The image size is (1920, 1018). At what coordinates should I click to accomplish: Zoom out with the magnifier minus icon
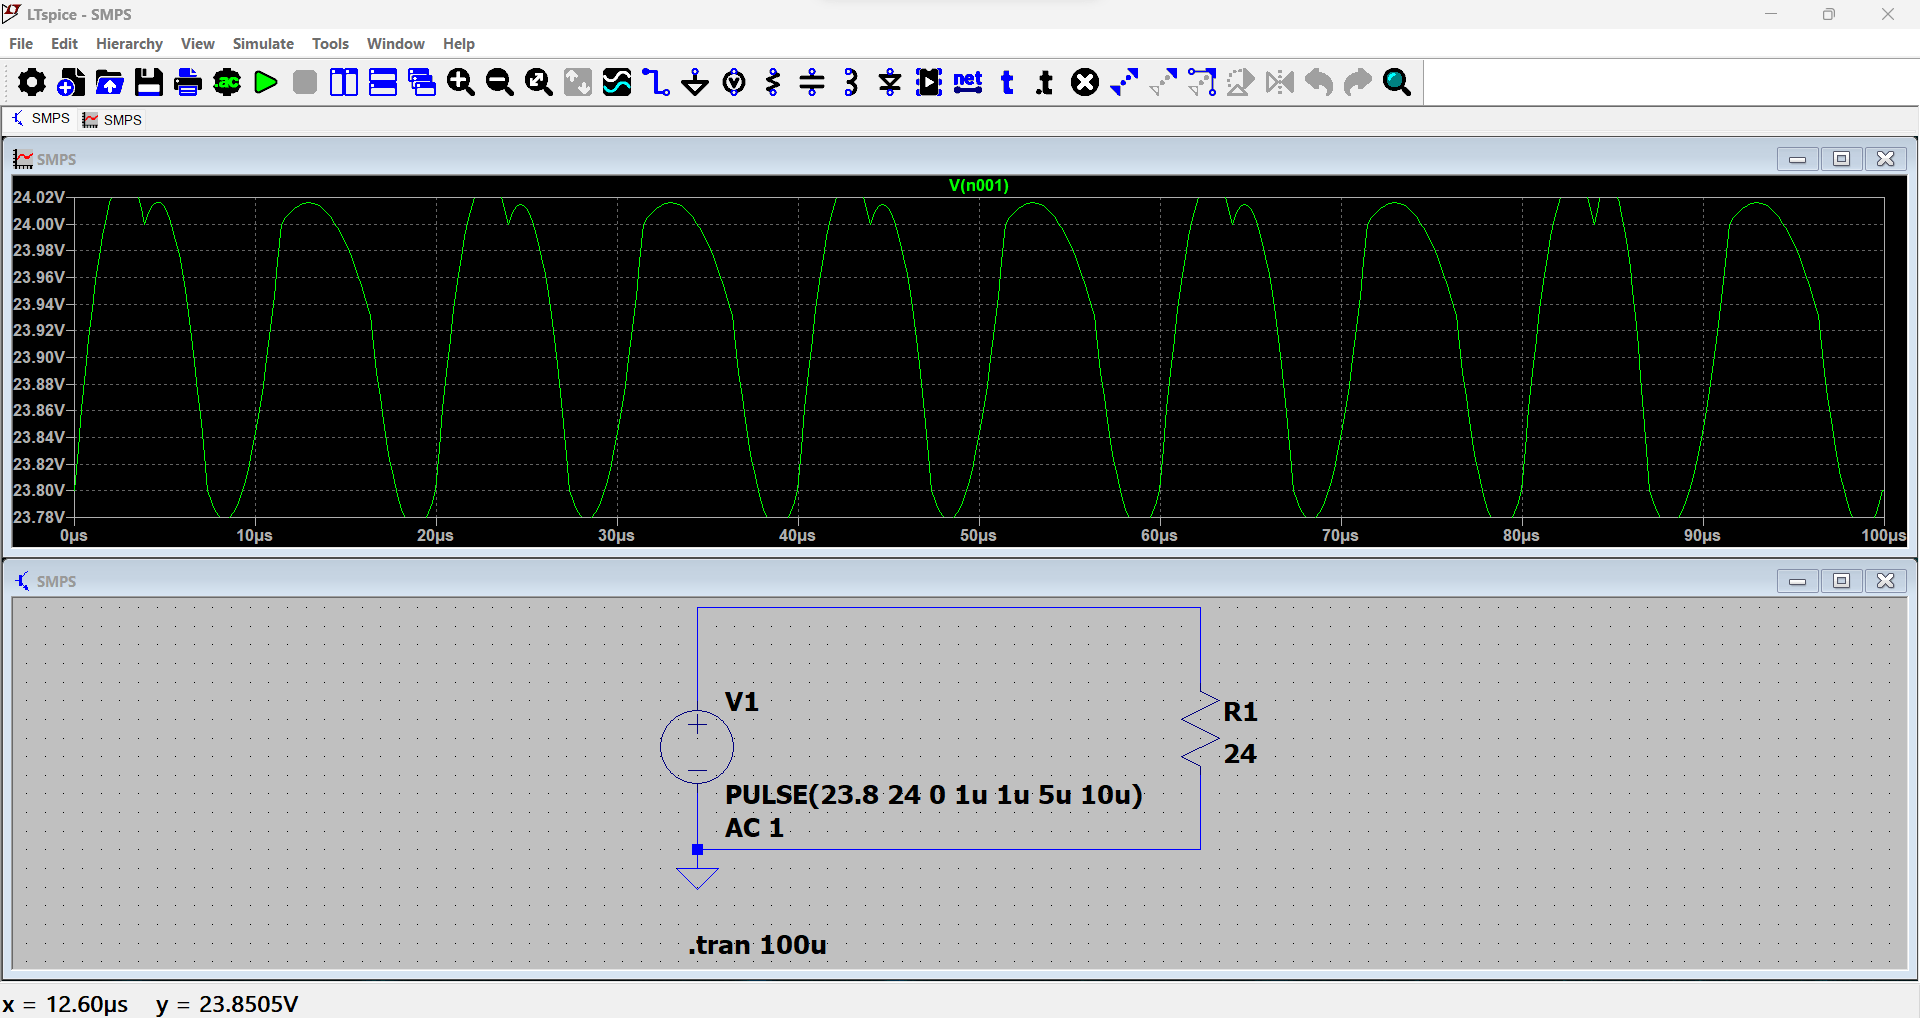[x=500, y=82]
